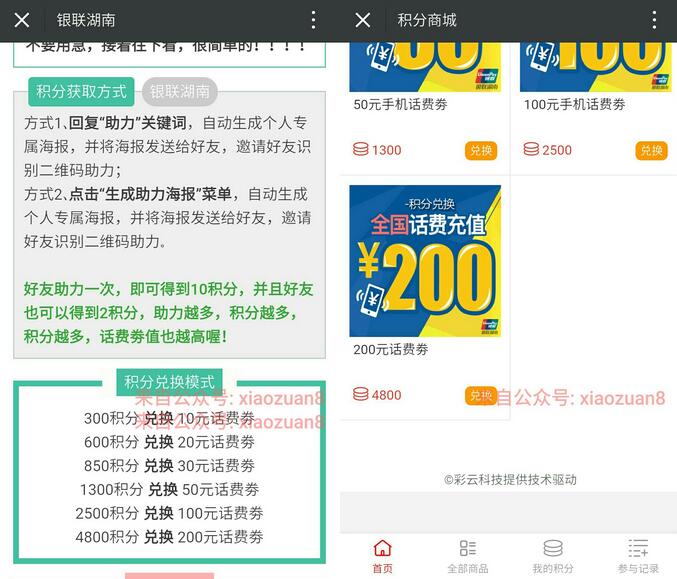The width and height of the screenshot is (677, 579).
Task: Tap the 积分获取方式 green label
Action: [x=81, y=92]
